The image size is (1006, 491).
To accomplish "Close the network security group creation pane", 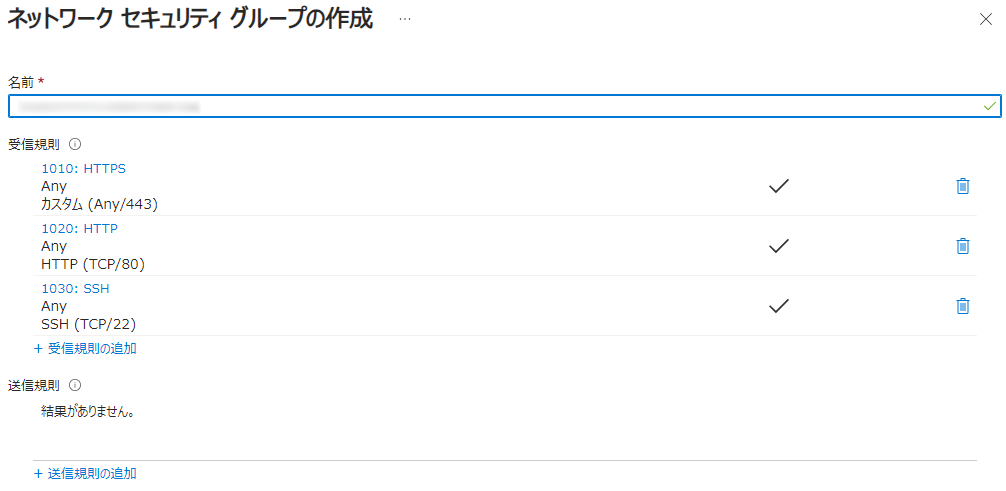I will tap(985, 19).
